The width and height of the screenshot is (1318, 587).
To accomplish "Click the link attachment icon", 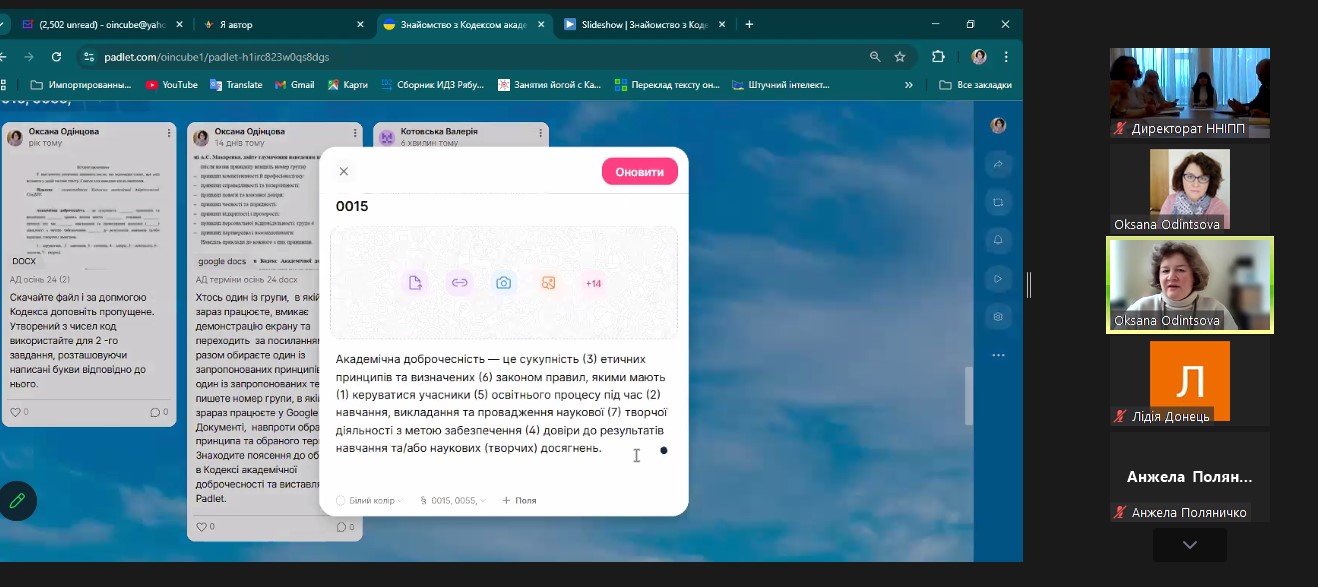I will 459,283.
